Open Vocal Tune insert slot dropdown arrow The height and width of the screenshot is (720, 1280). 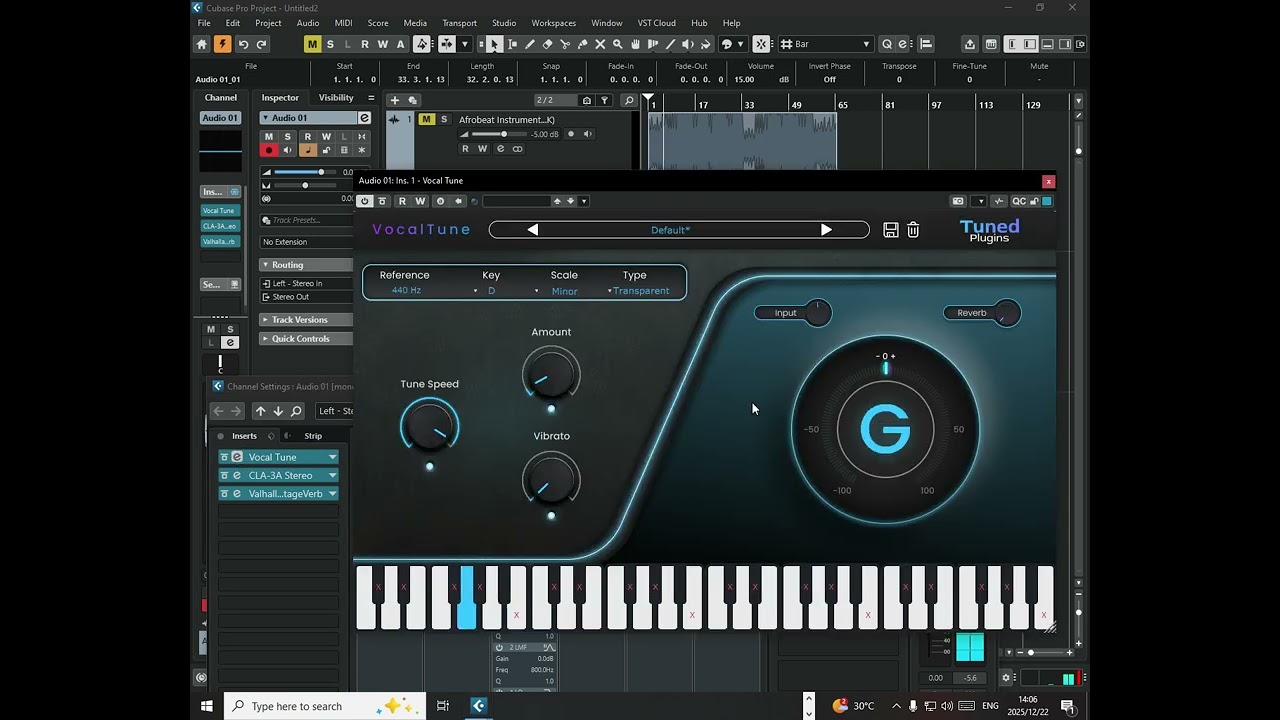coord(333,457)
